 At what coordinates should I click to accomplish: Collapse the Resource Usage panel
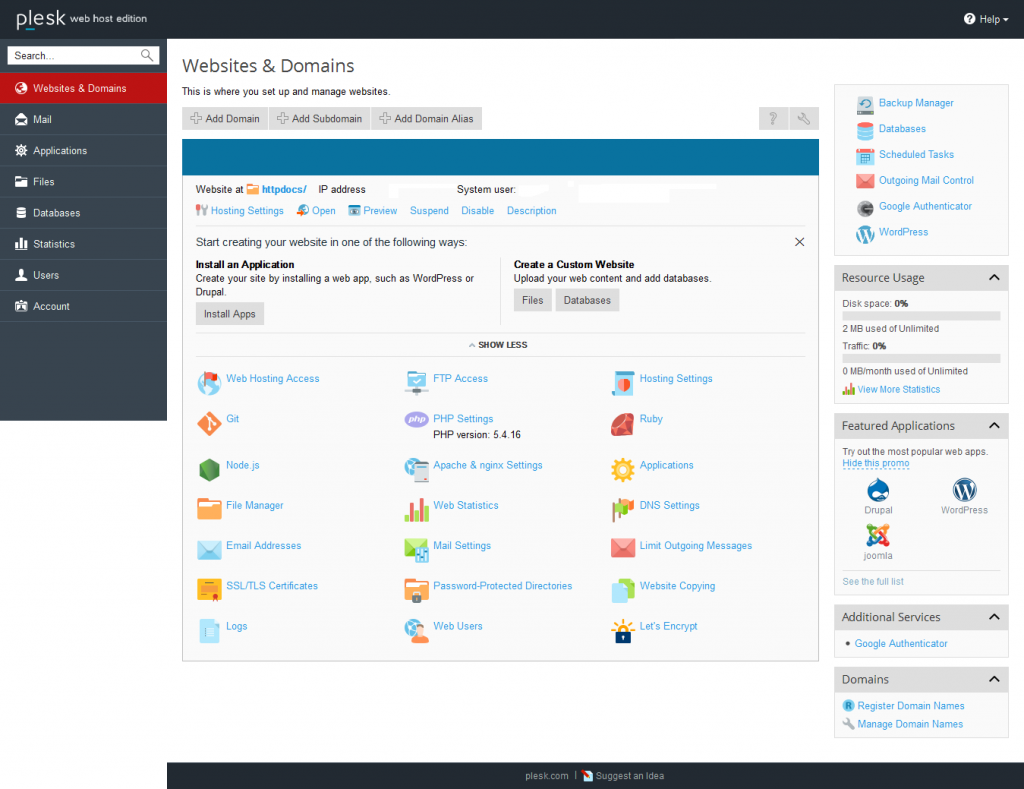[x=994, y=278]
